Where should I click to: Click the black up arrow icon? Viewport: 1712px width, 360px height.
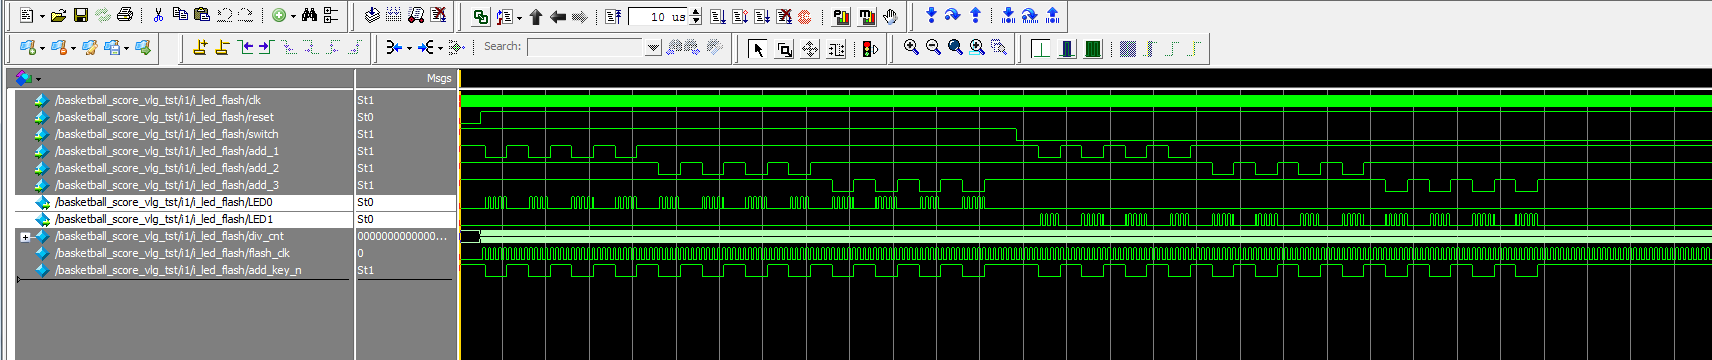(536, 17)
